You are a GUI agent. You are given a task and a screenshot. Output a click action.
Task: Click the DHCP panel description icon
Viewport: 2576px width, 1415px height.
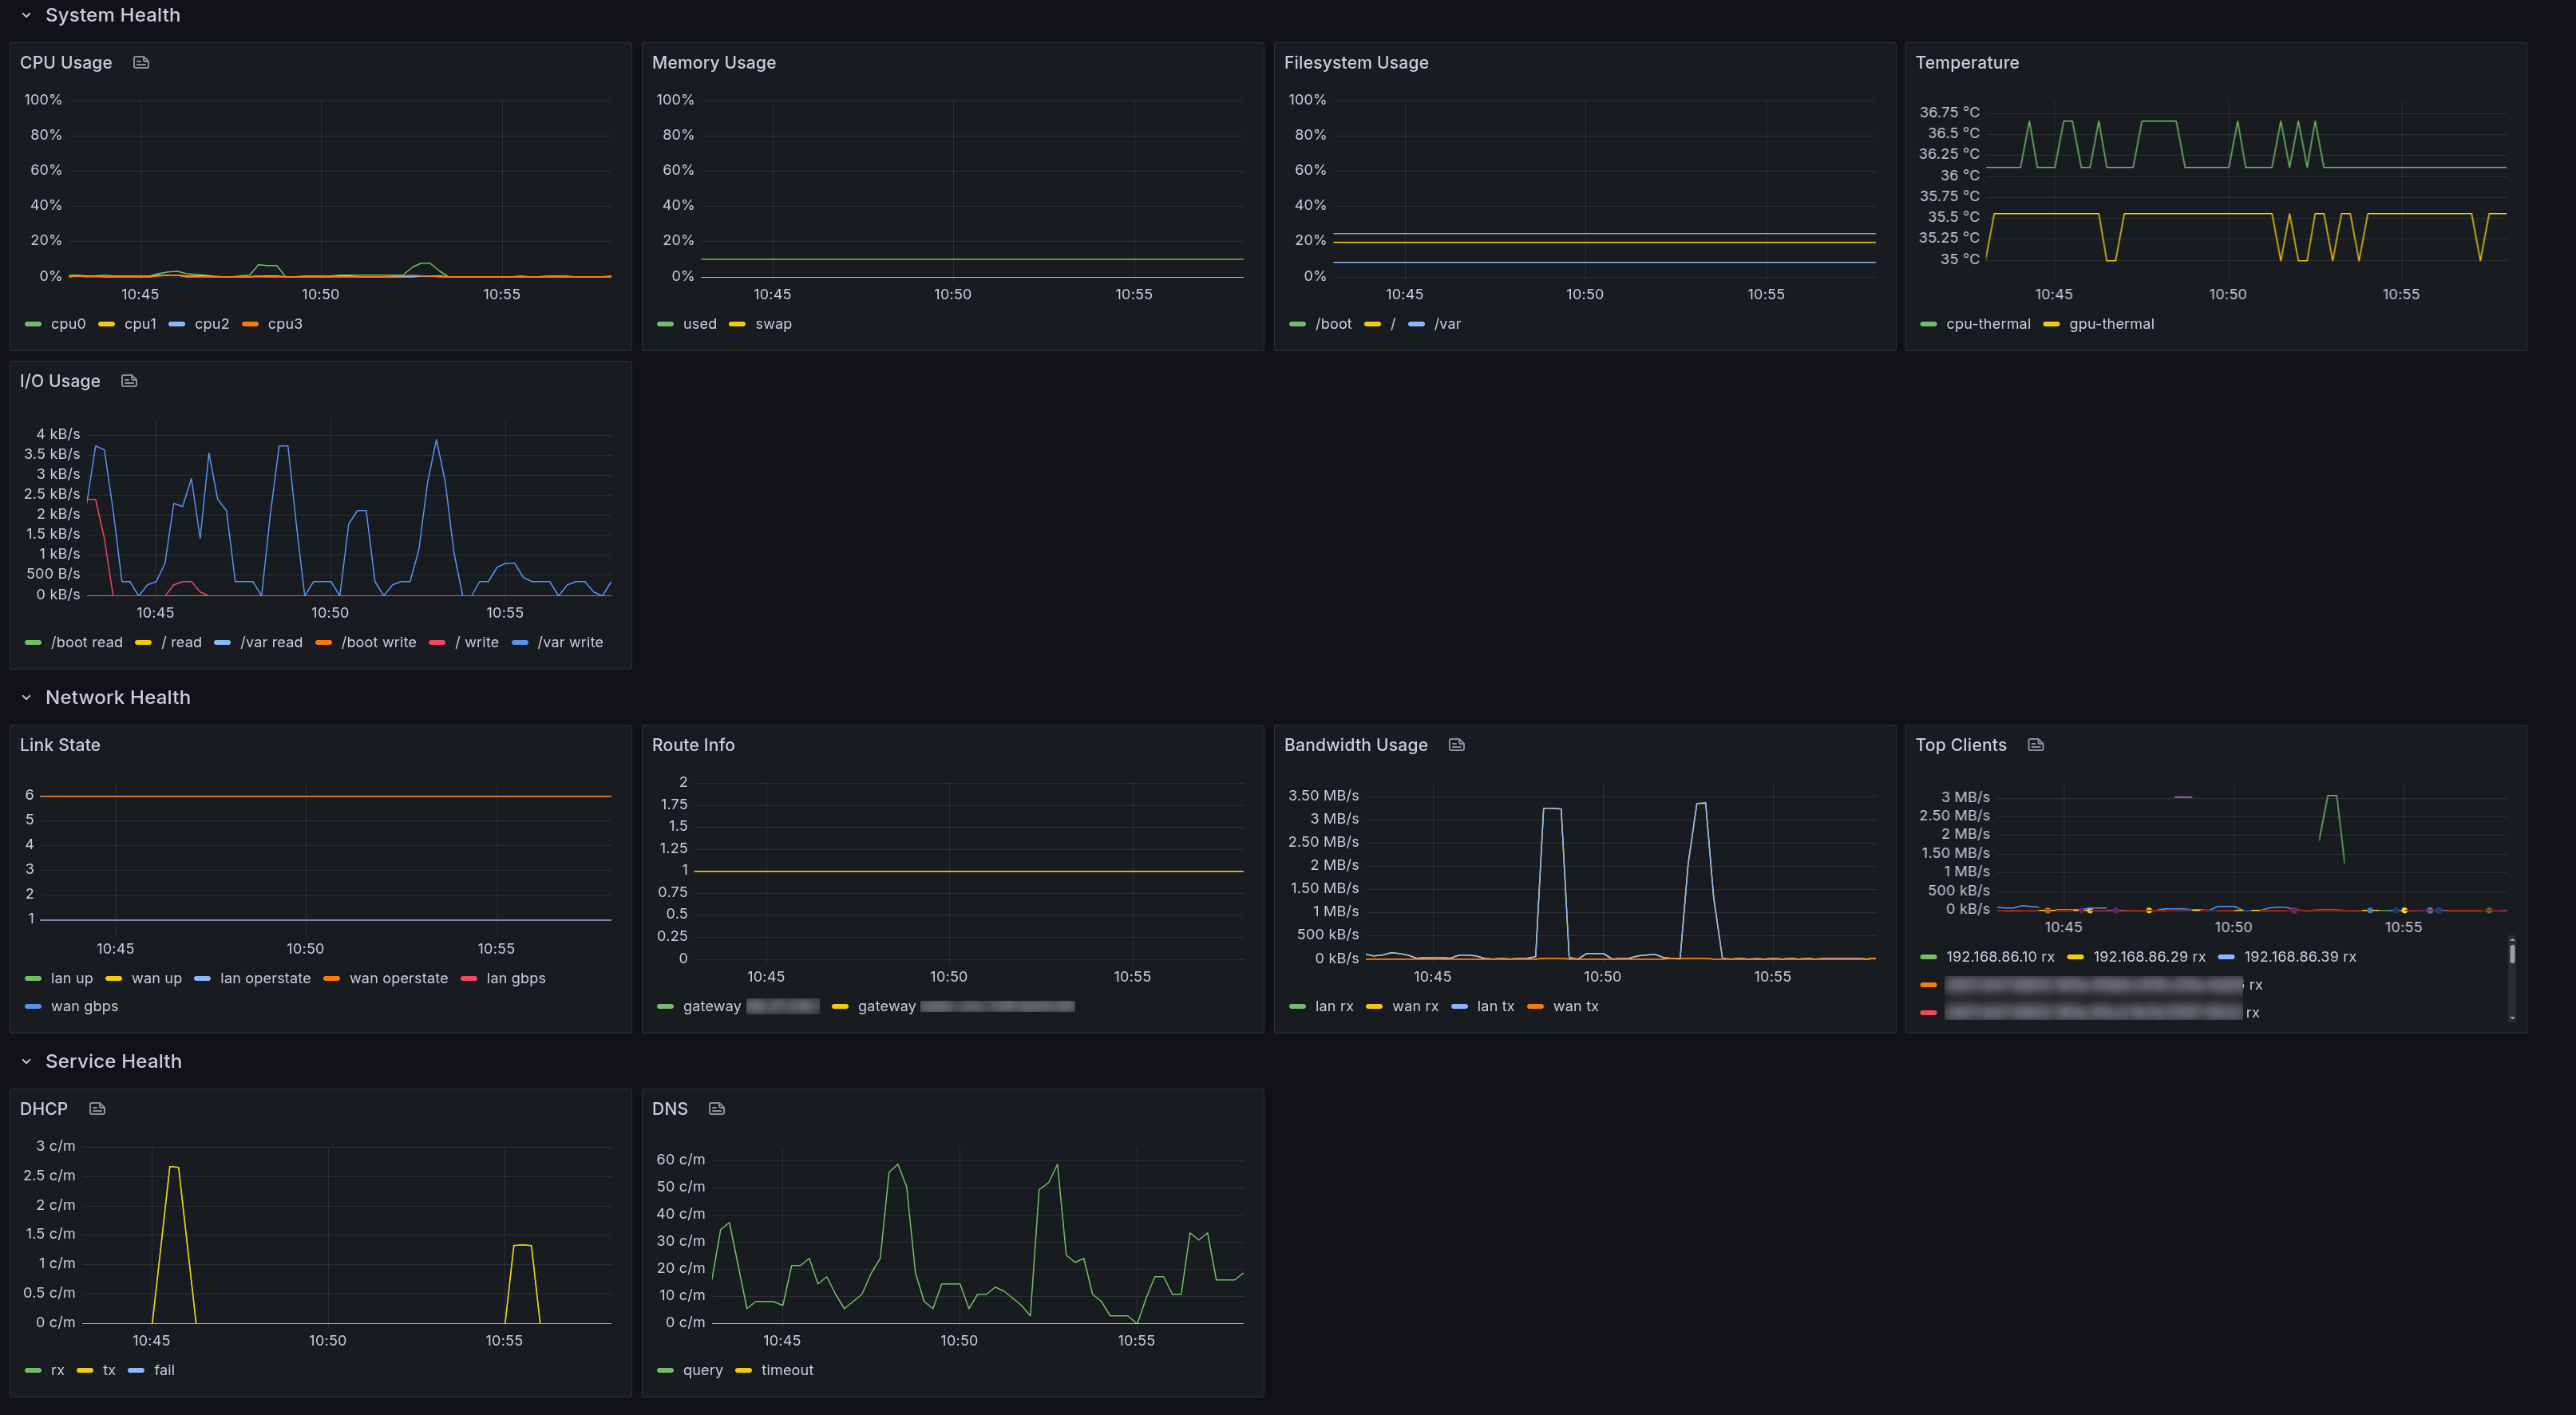pyautogui.click(x=97, y=1109)
